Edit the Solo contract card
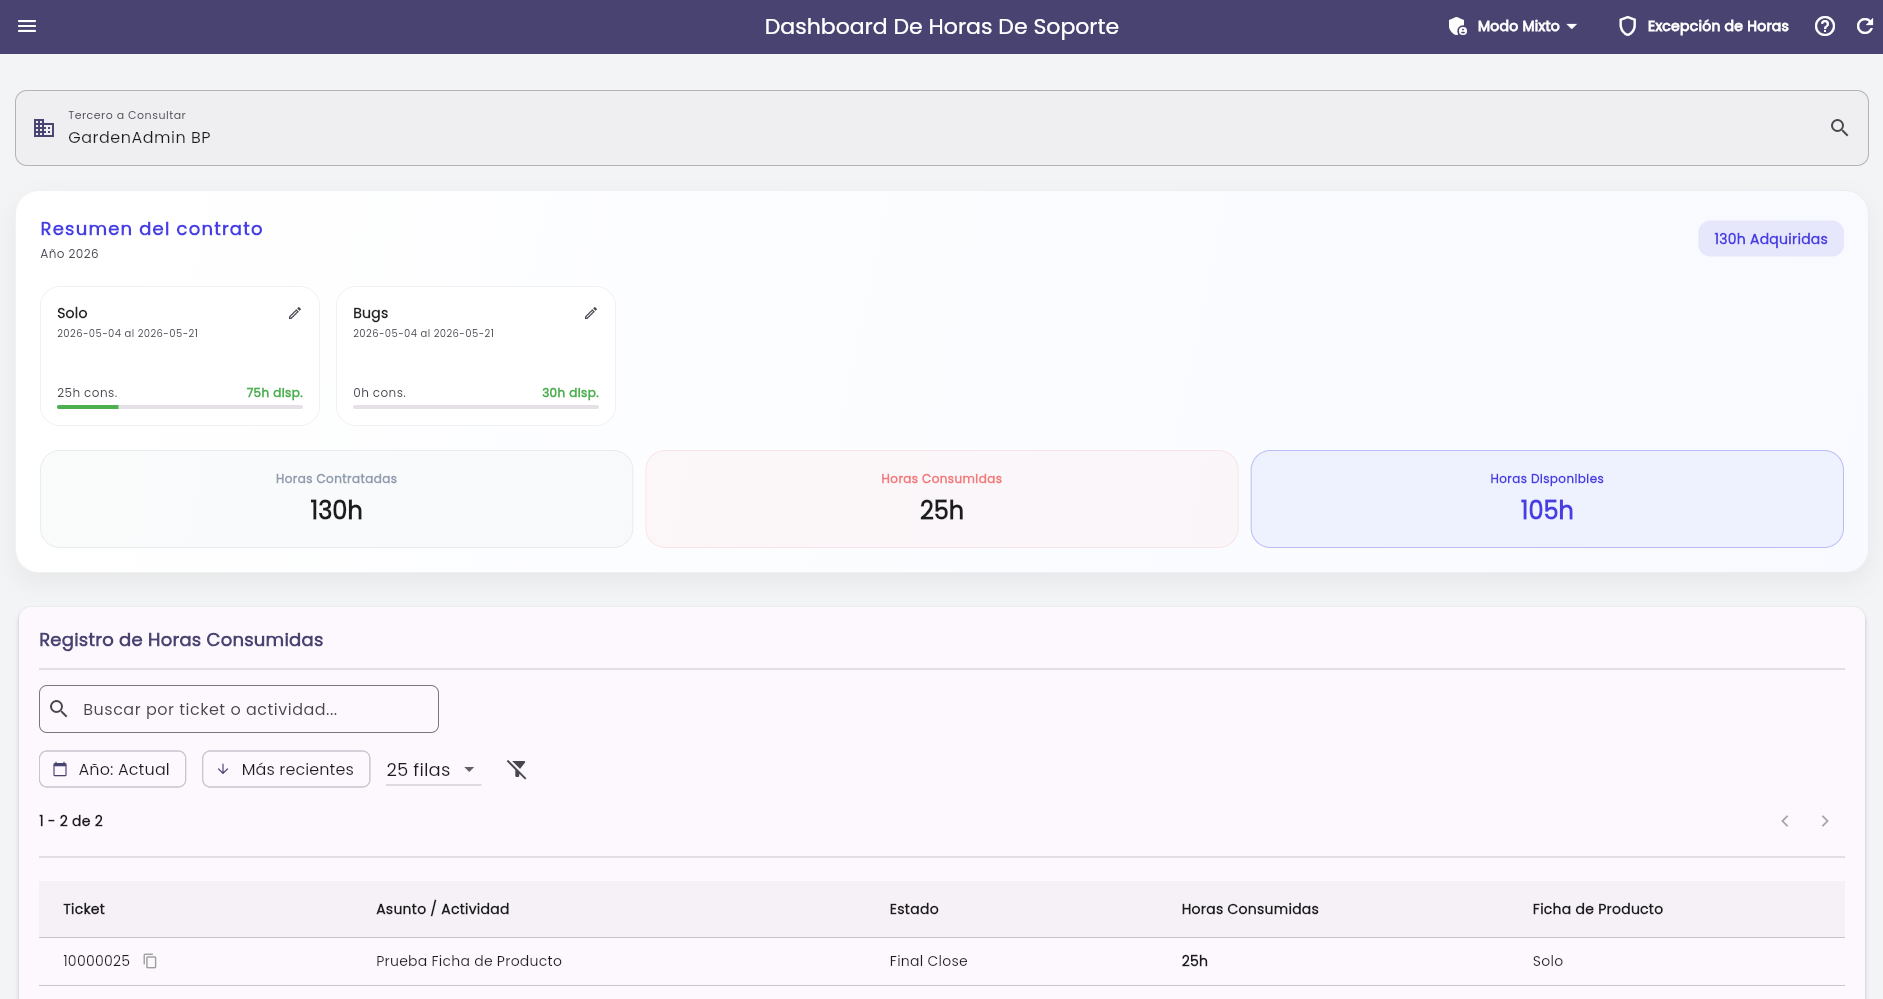This screenshot has width=1883, height=999. tap(295, 313)
